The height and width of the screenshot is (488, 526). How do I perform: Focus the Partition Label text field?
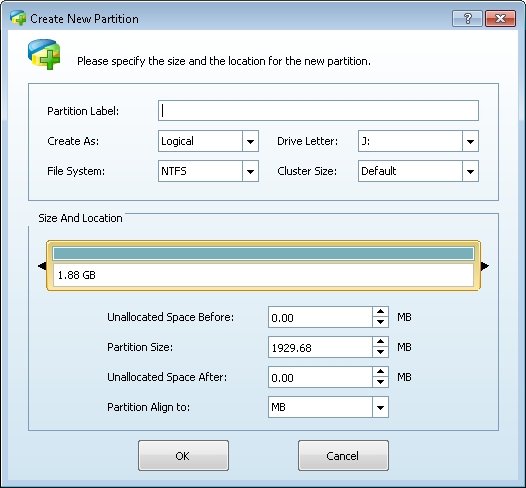pyautogui.click(x=318, y=111)
